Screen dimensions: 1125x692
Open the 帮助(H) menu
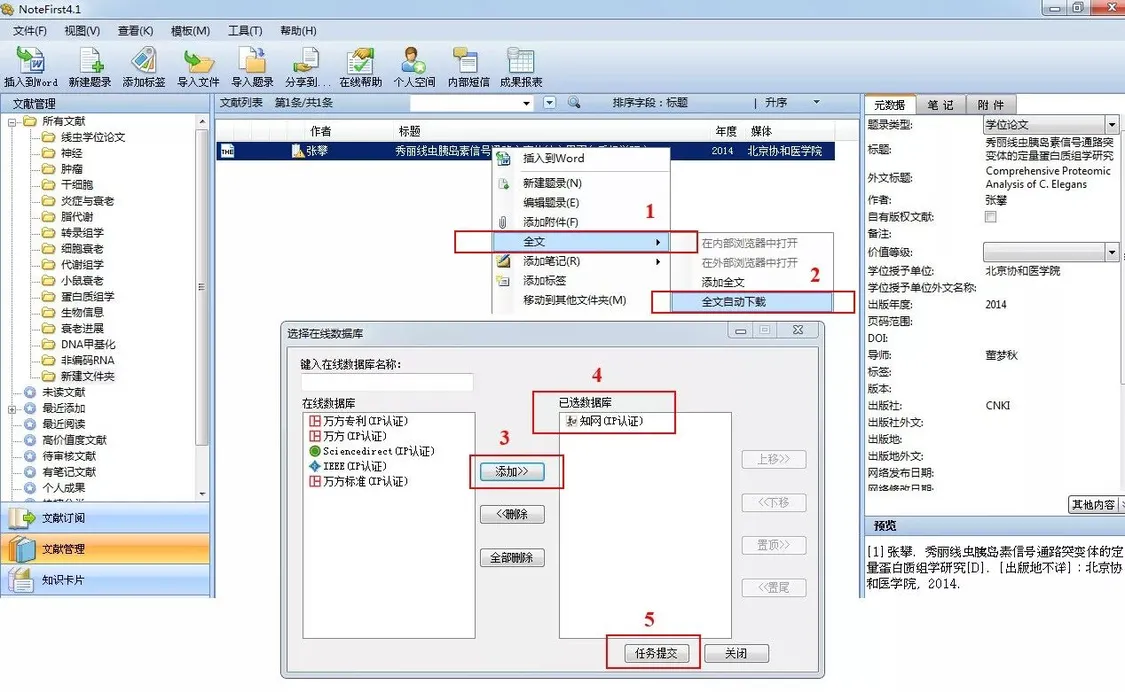pos(298,31)
